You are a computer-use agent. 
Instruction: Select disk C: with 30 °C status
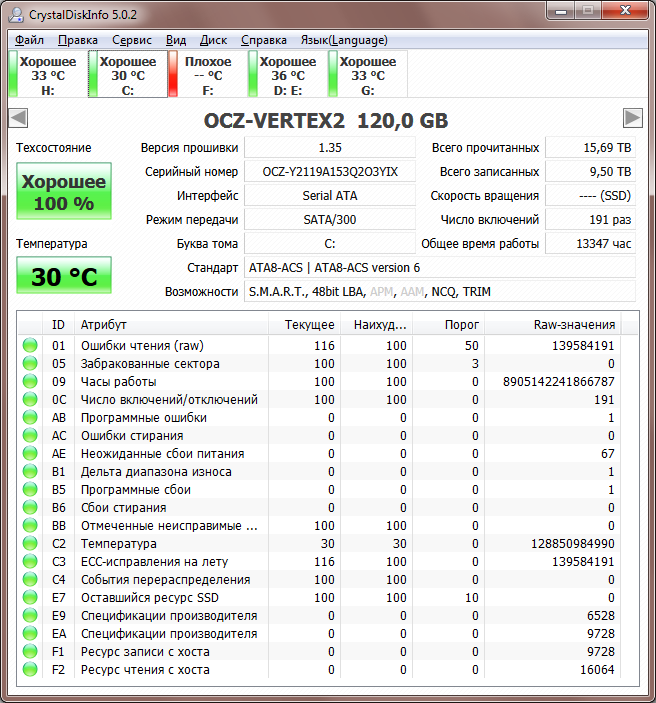click(x=128, y=74)
